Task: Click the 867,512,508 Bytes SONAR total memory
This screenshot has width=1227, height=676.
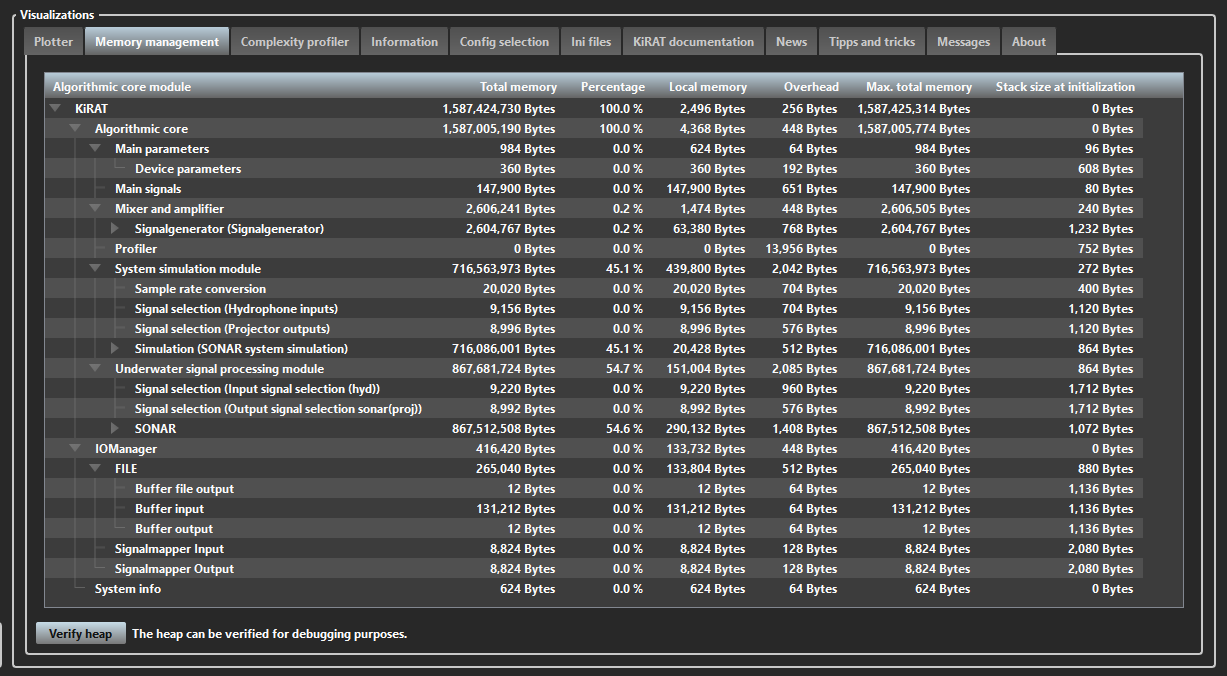Action: 504,428
